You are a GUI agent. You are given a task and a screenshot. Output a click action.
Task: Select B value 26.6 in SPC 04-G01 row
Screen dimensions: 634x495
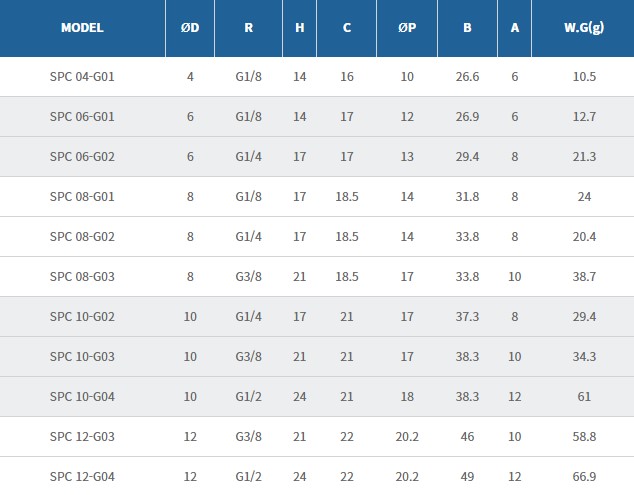click(x=467, y=76)
